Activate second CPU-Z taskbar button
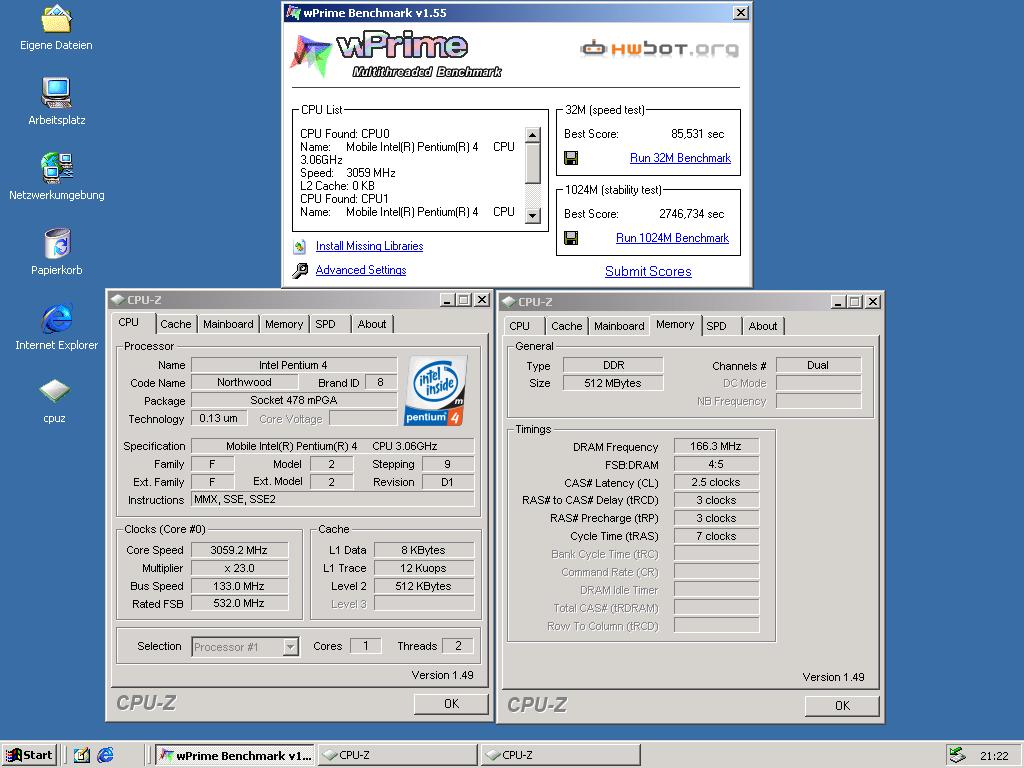This screenshot has width=1024, height=768. tap(562, 756)
